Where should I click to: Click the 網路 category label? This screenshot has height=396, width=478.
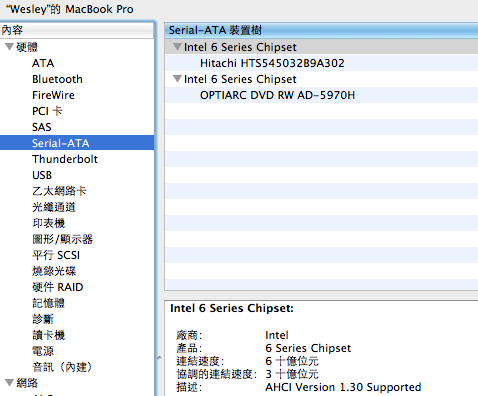27,383
